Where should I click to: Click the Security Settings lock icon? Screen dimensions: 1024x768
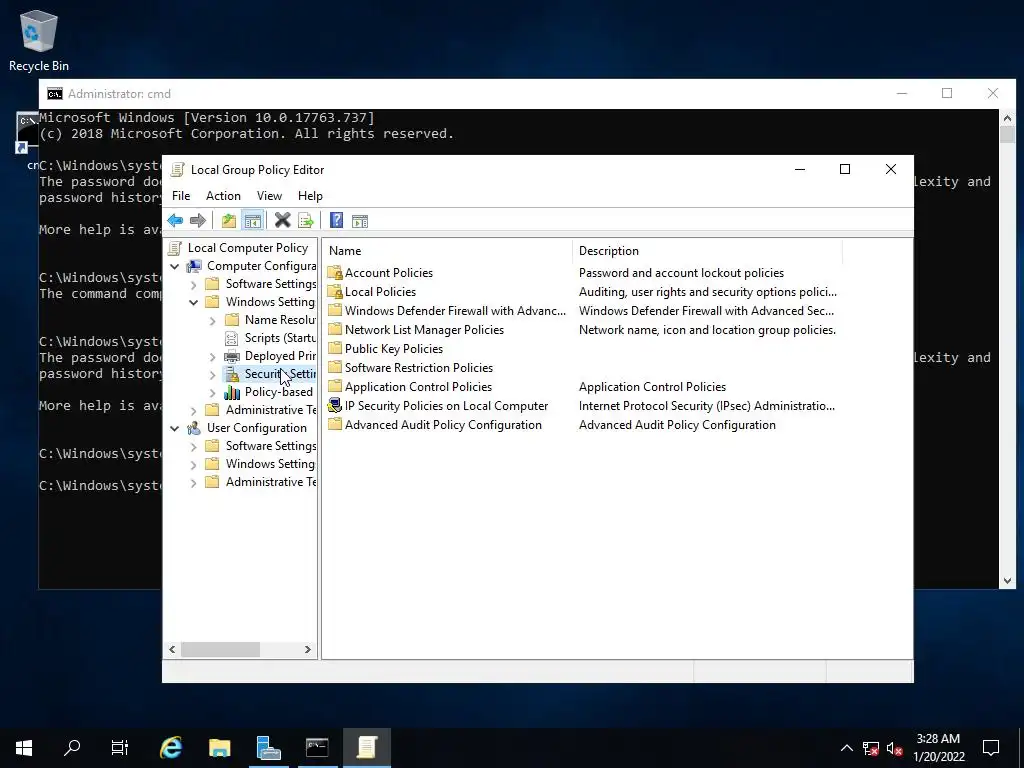(x=231, y=374)
